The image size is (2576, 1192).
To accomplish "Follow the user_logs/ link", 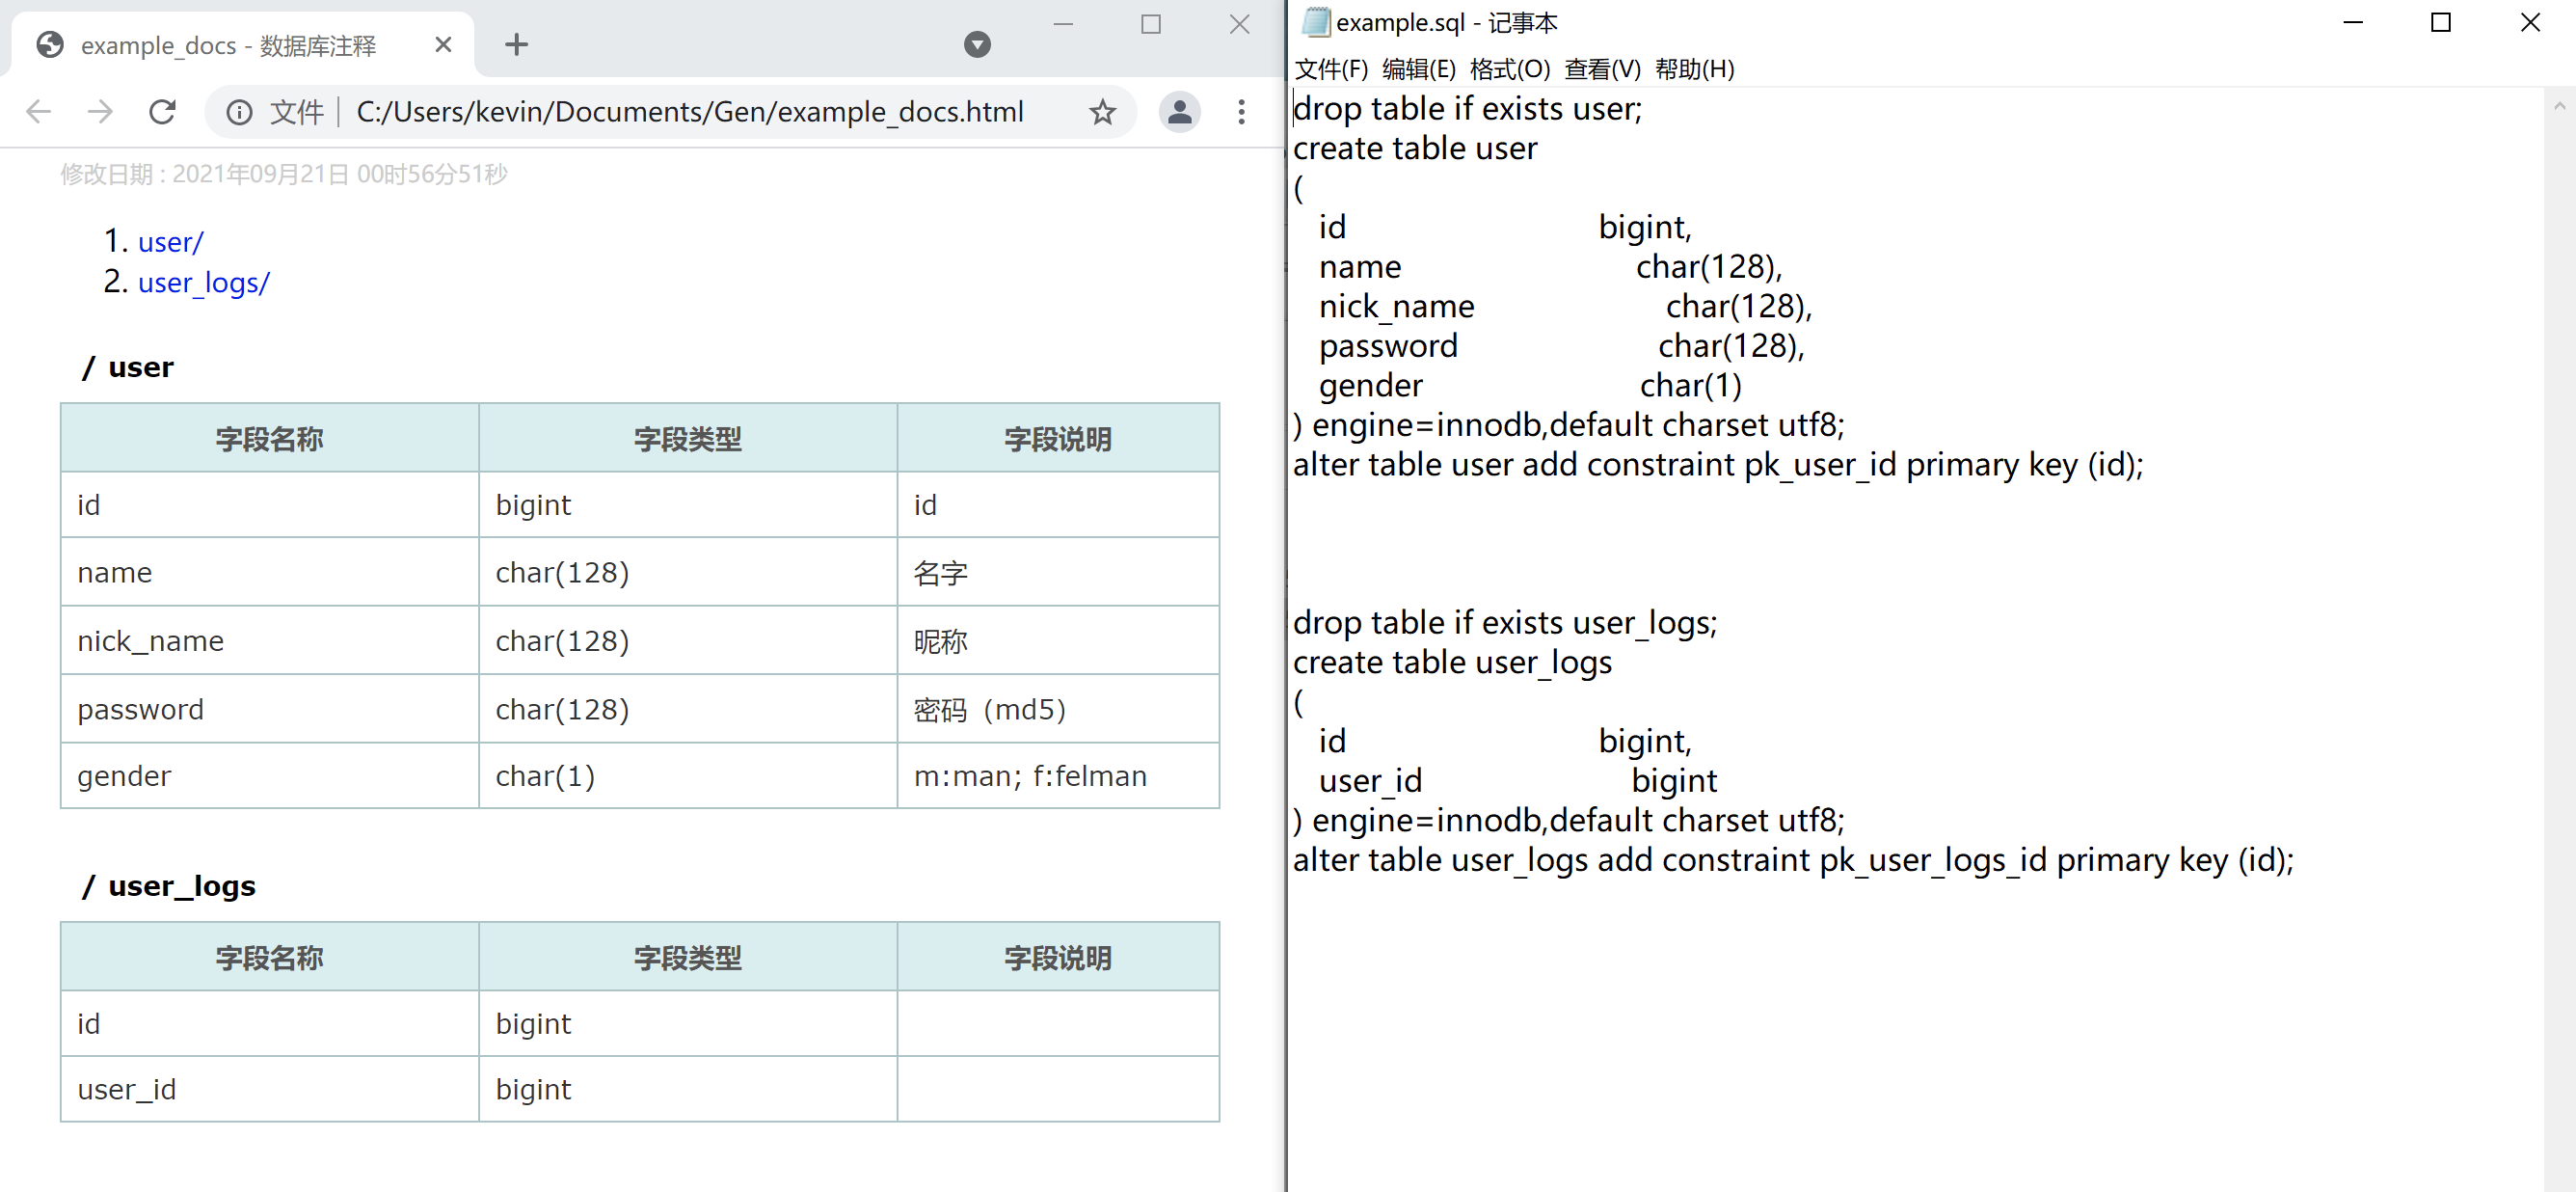I will [x=204, y=283].
